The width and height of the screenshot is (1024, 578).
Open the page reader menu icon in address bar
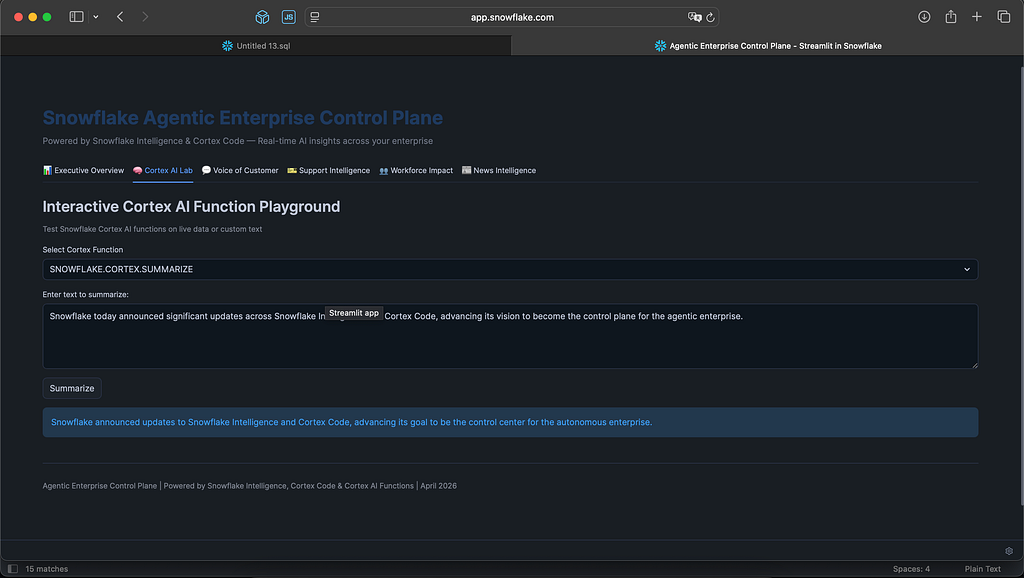point(315,17)
